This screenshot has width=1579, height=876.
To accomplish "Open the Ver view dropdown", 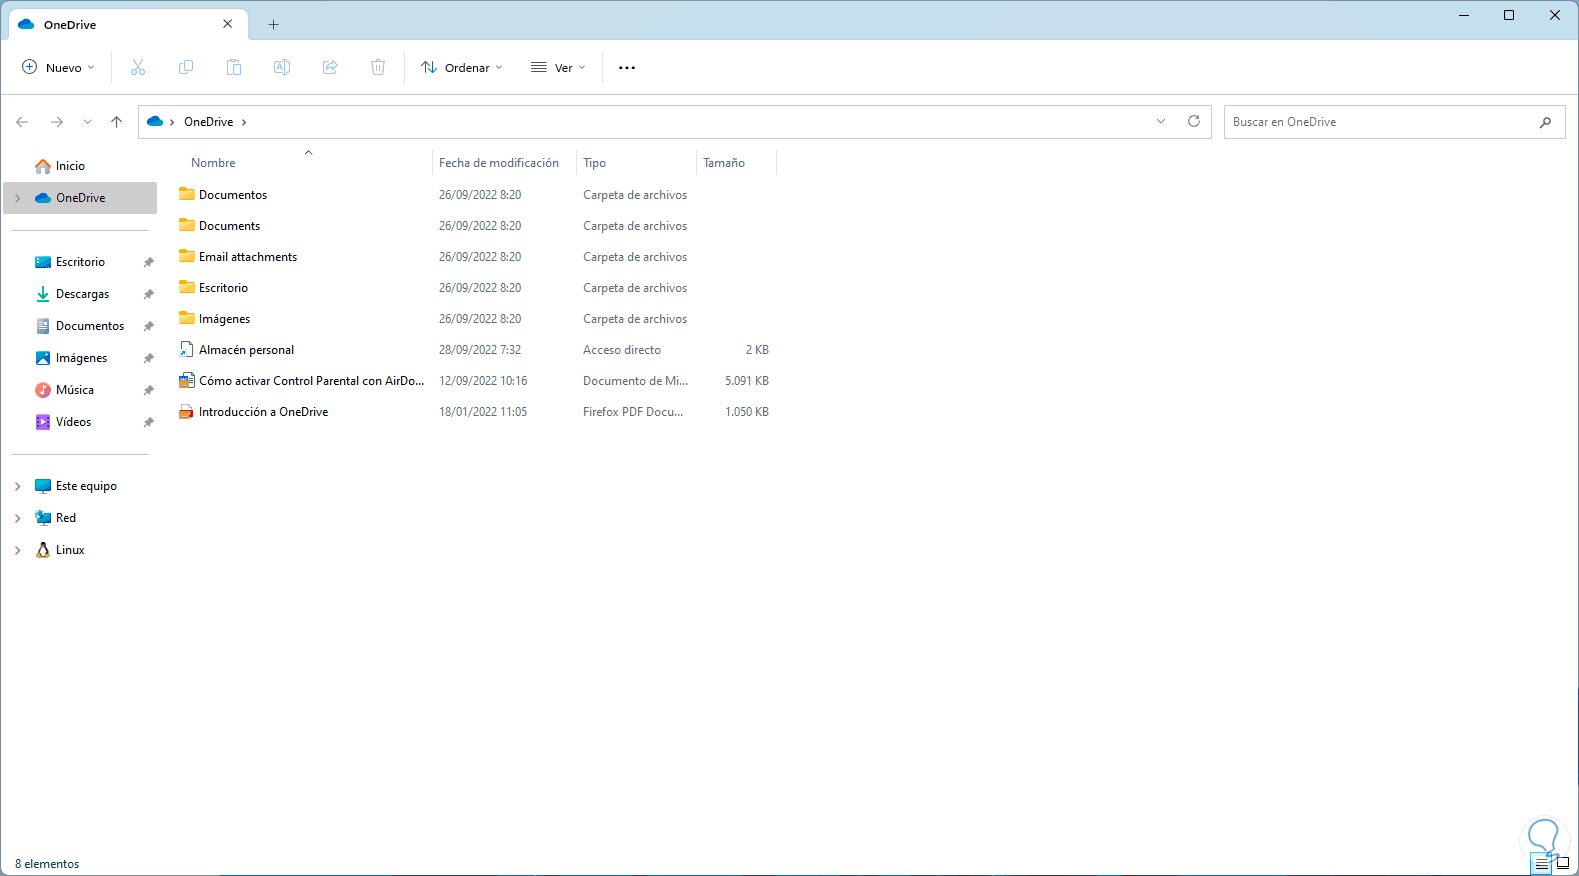I will click(x=558, y=67).
